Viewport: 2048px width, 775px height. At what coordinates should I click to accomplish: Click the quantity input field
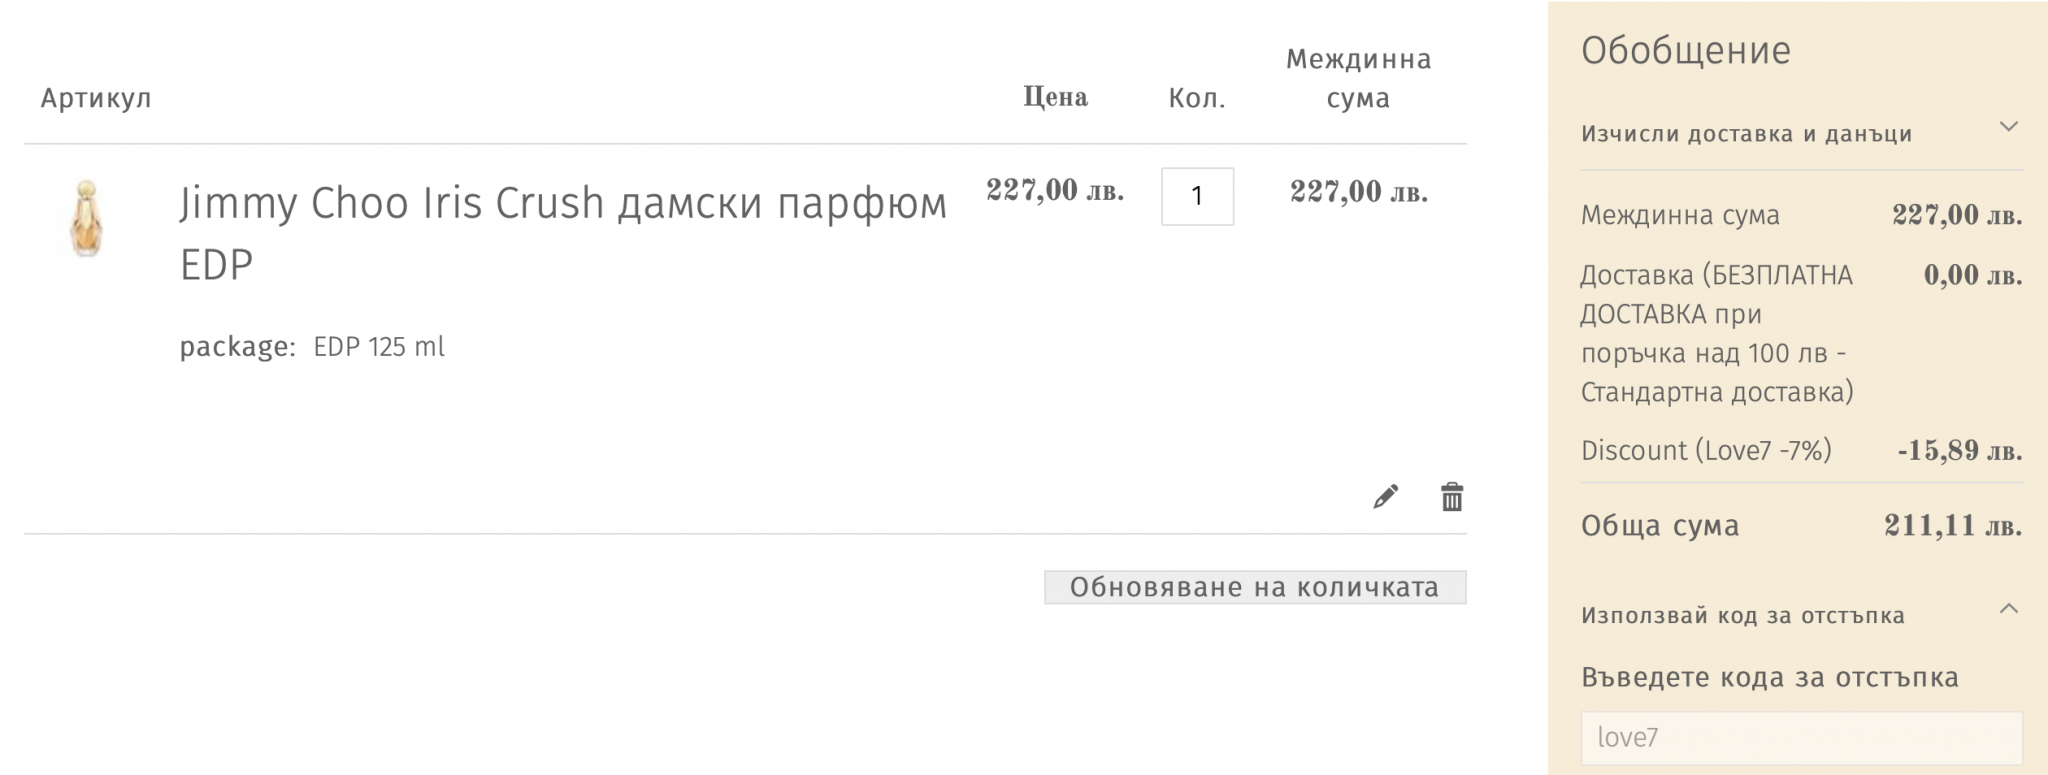pos(1197,196)
